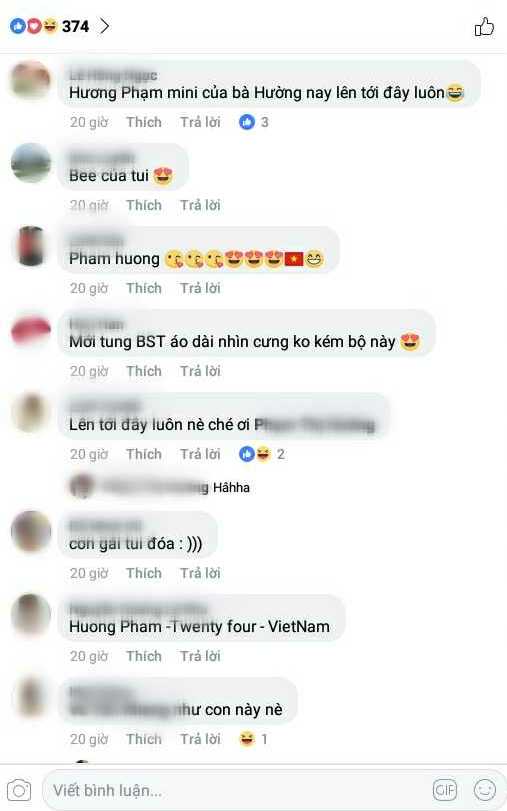The width and height of the screenshot is (507, 811).
Task: Open the like count 3 on first comment
Action: [254, 122]
